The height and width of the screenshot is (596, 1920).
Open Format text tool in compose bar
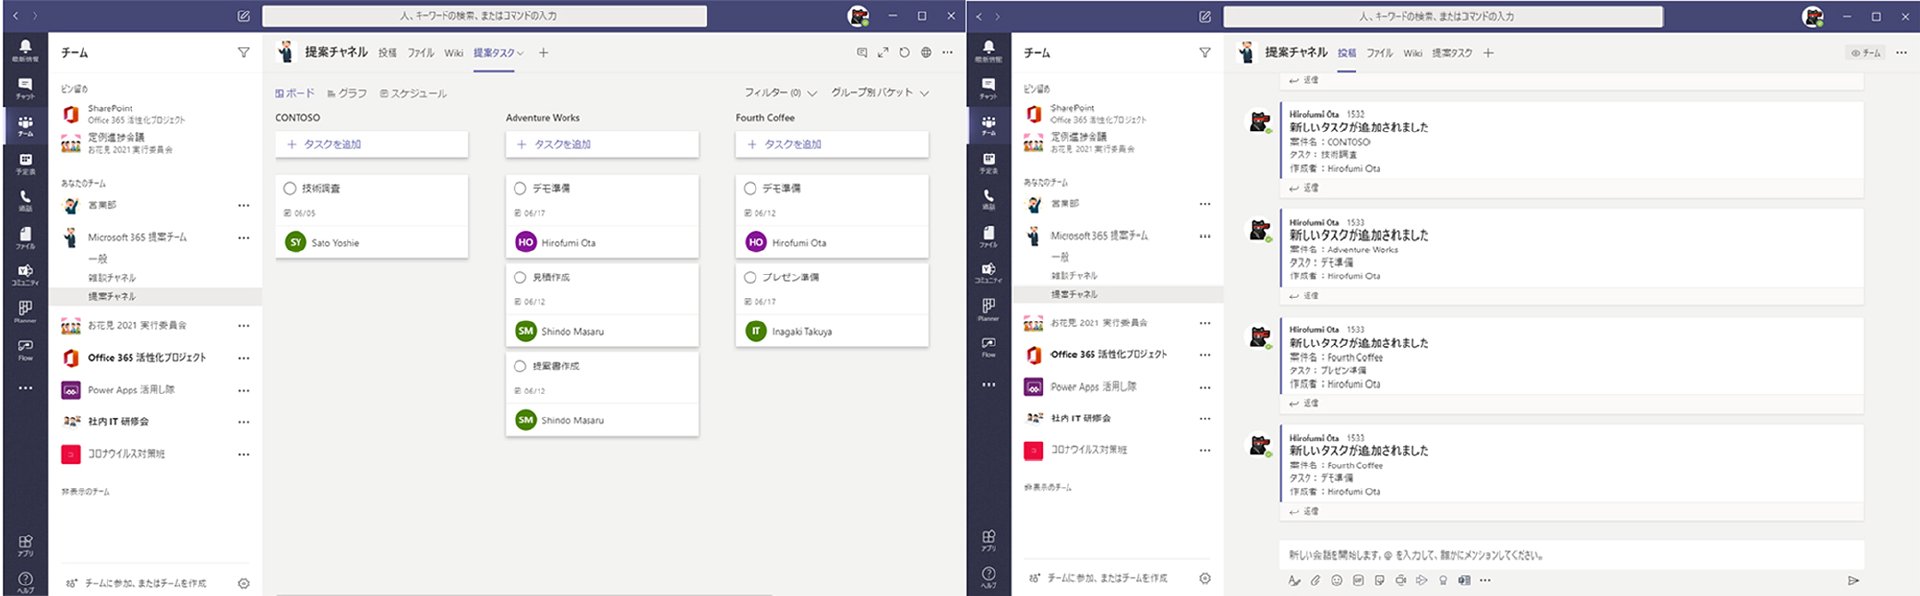point(1294,580)
